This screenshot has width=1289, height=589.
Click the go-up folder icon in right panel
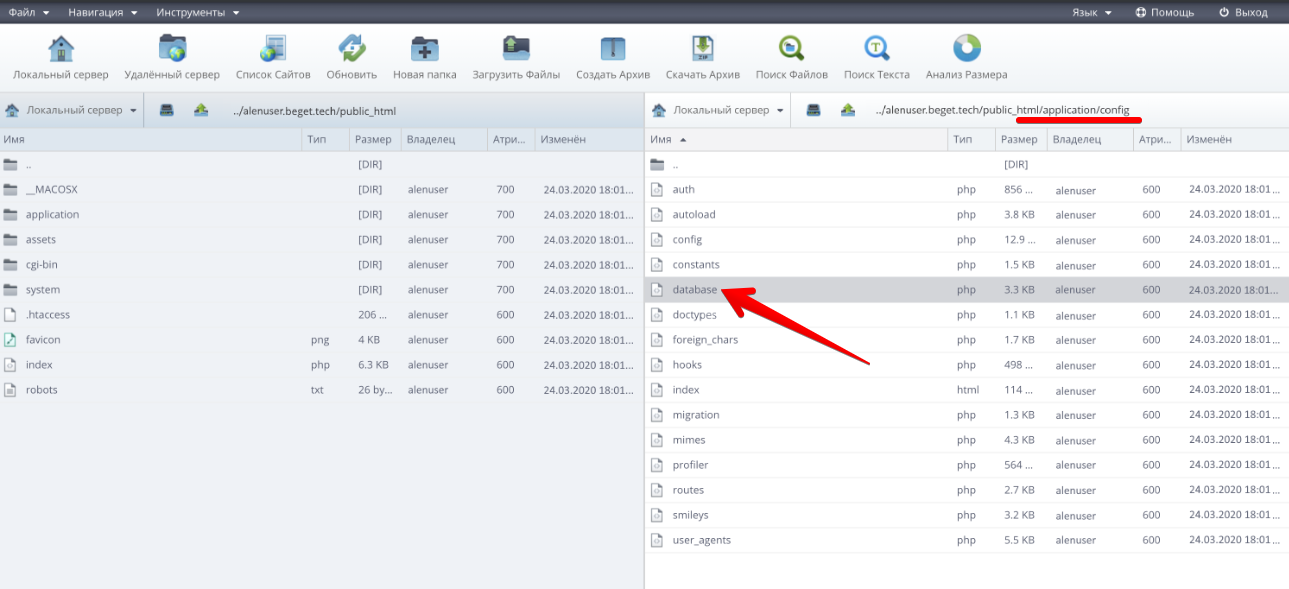(848, 110)
